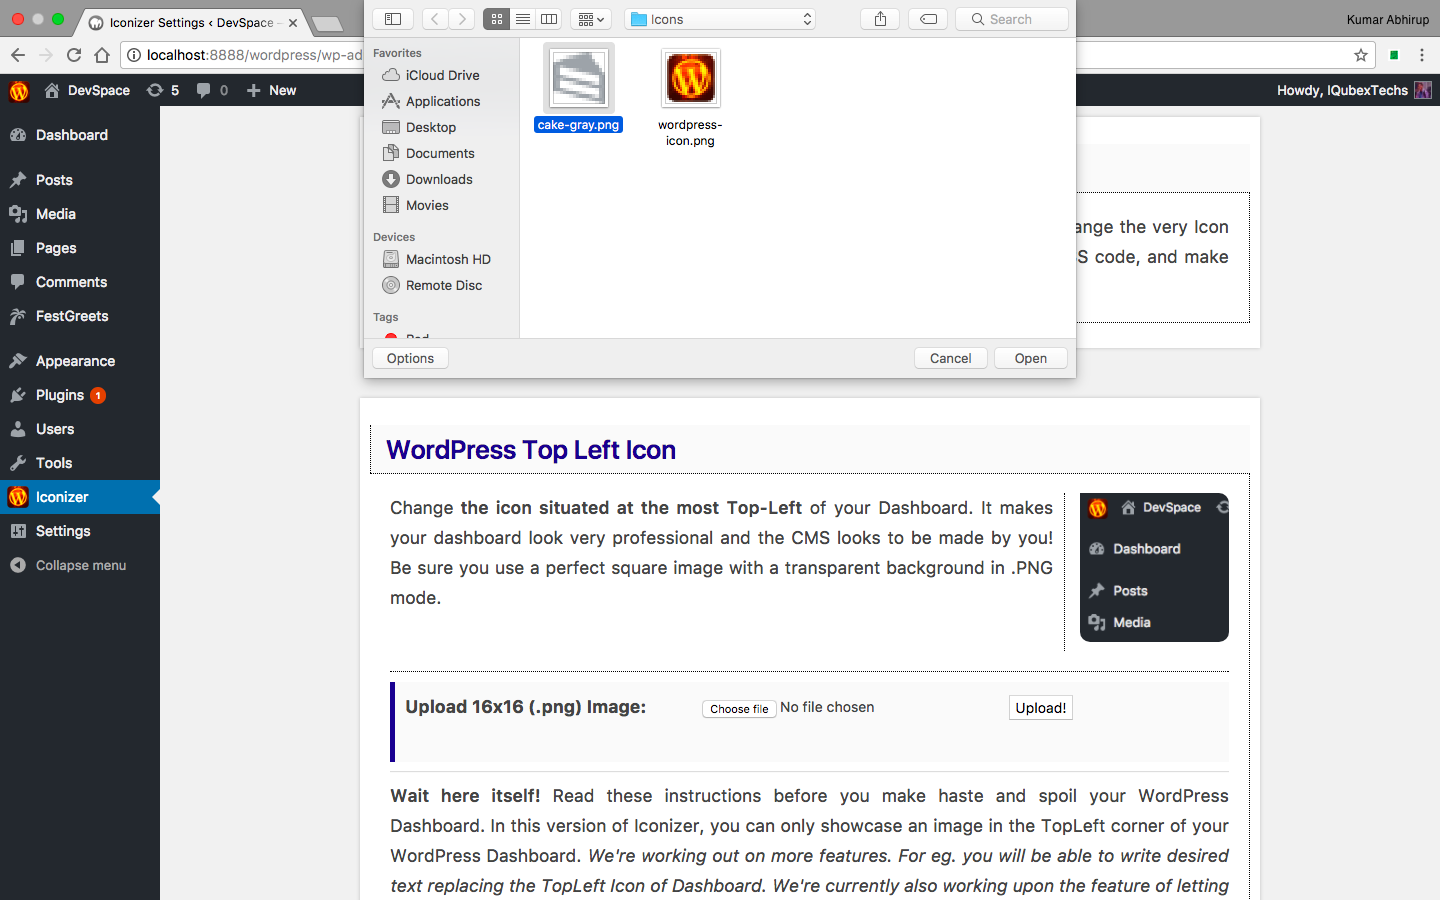Open the Icons folder path dropdown
The width and height of the screenshot is (1440, 900).
pyautogui.click(x=720, y=19)
